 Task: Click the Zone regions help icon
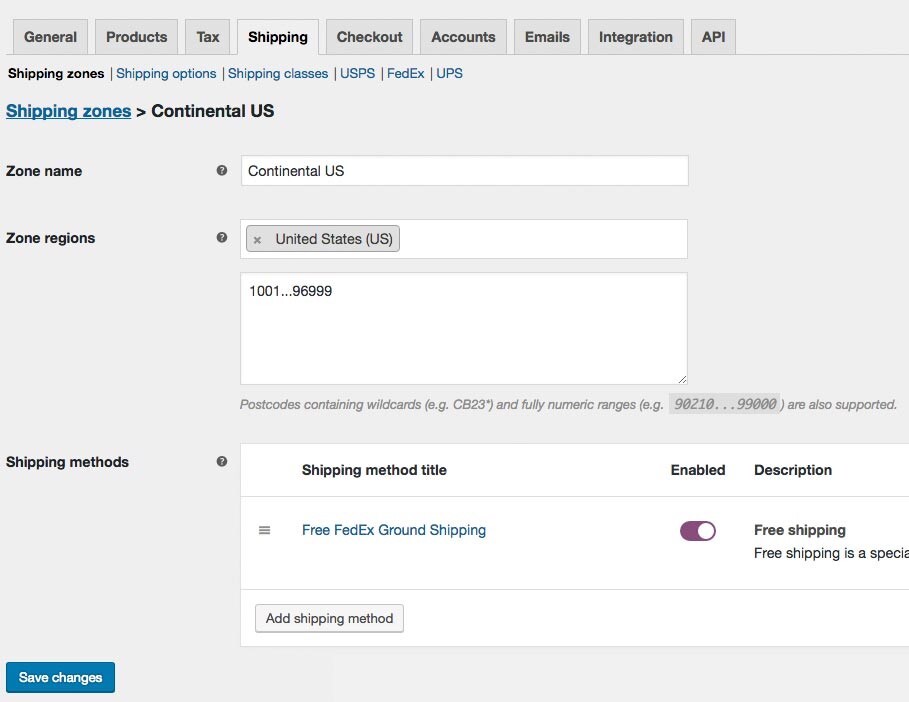point(222,238)
